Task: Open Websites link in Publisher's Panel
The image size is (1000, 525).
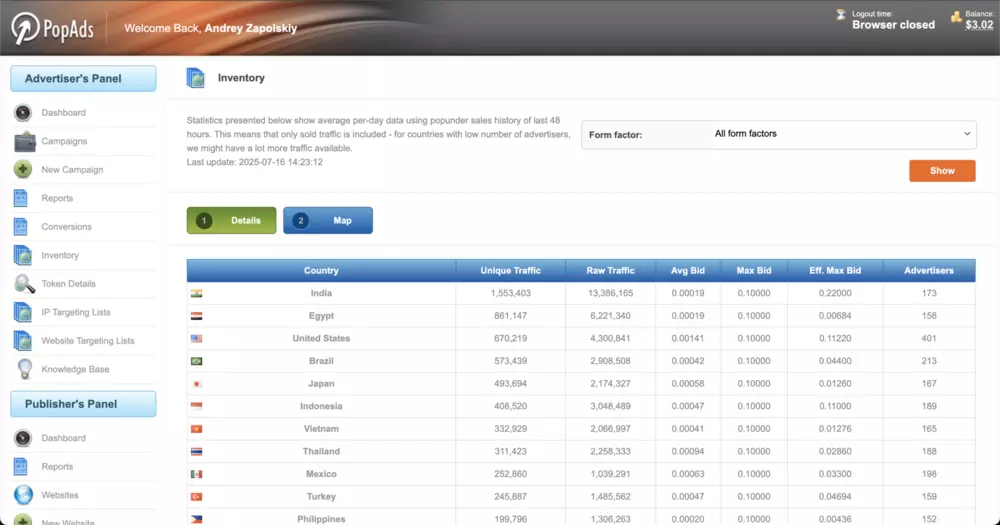Action: 60,495
